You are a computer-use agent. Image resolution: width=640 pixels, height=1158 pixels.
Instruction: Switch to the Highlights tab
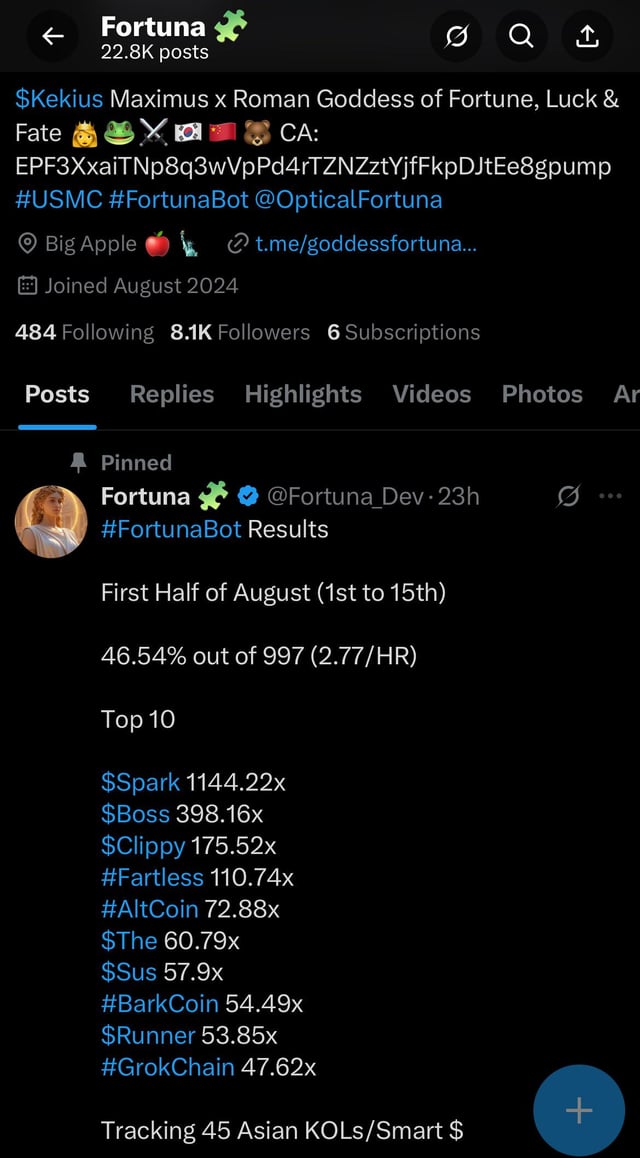(x=303, y=394)
